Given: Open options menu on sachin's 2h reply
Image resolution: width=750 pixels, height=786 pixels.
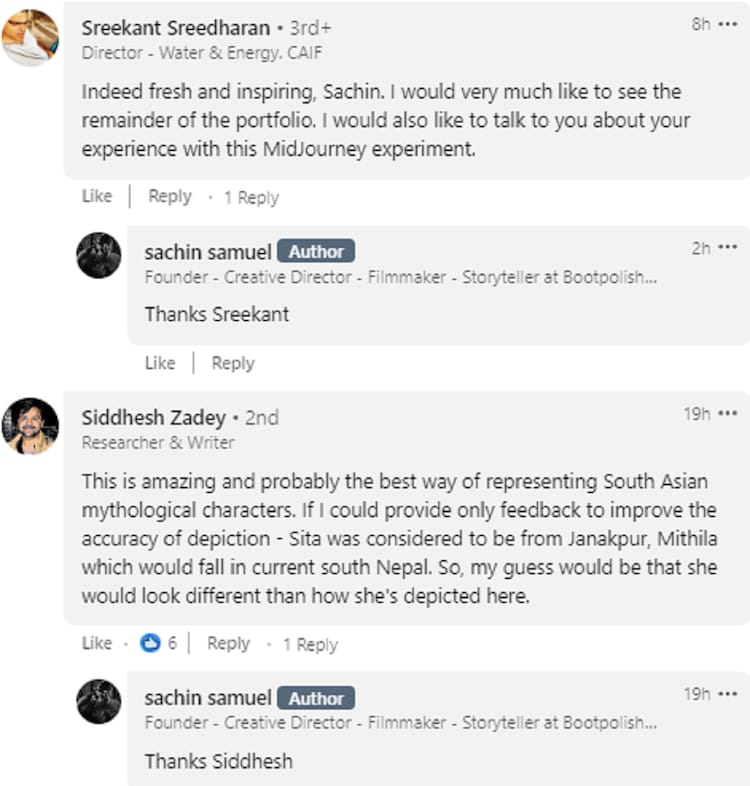Looking at the screenshot, I should tap(727, 248).
